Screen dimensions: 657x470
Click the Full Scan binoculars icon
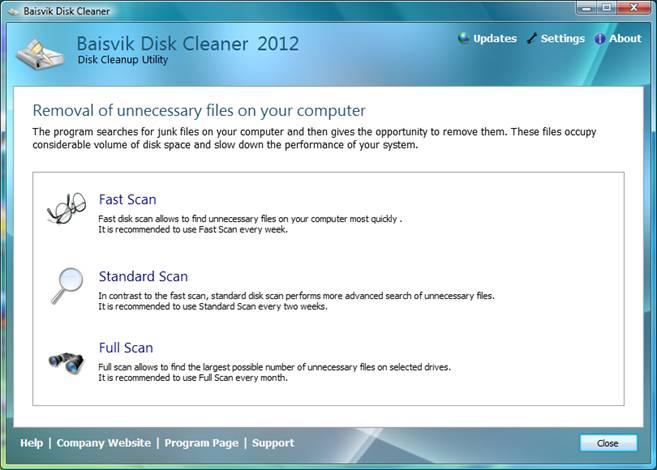tap(66, 362)
